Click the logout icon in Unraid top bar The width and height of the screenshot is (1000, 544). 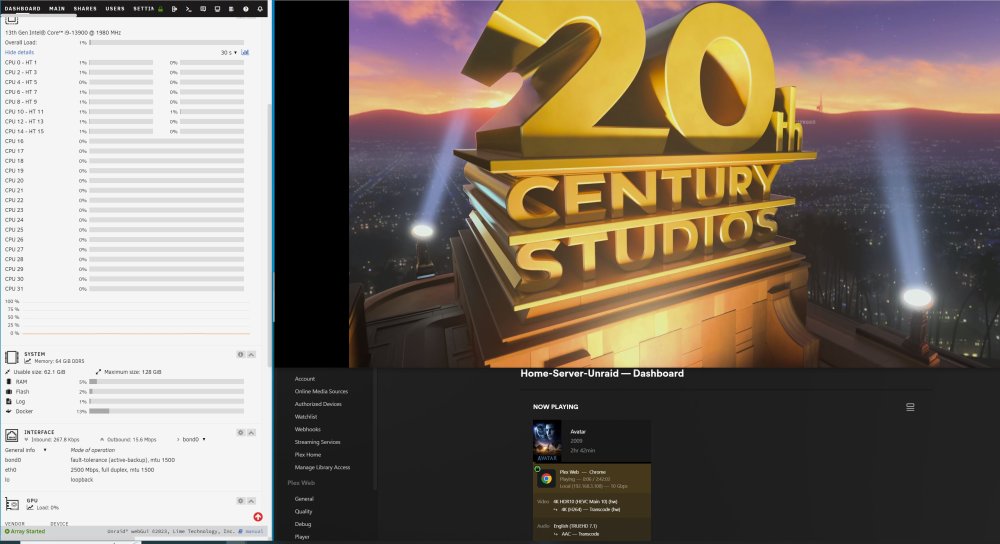(175, 9)
